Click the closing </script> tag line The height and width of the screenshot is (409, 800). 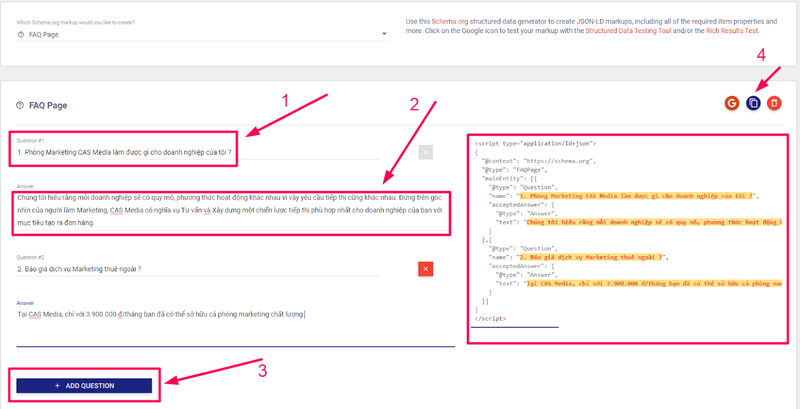tap(490, 318)
